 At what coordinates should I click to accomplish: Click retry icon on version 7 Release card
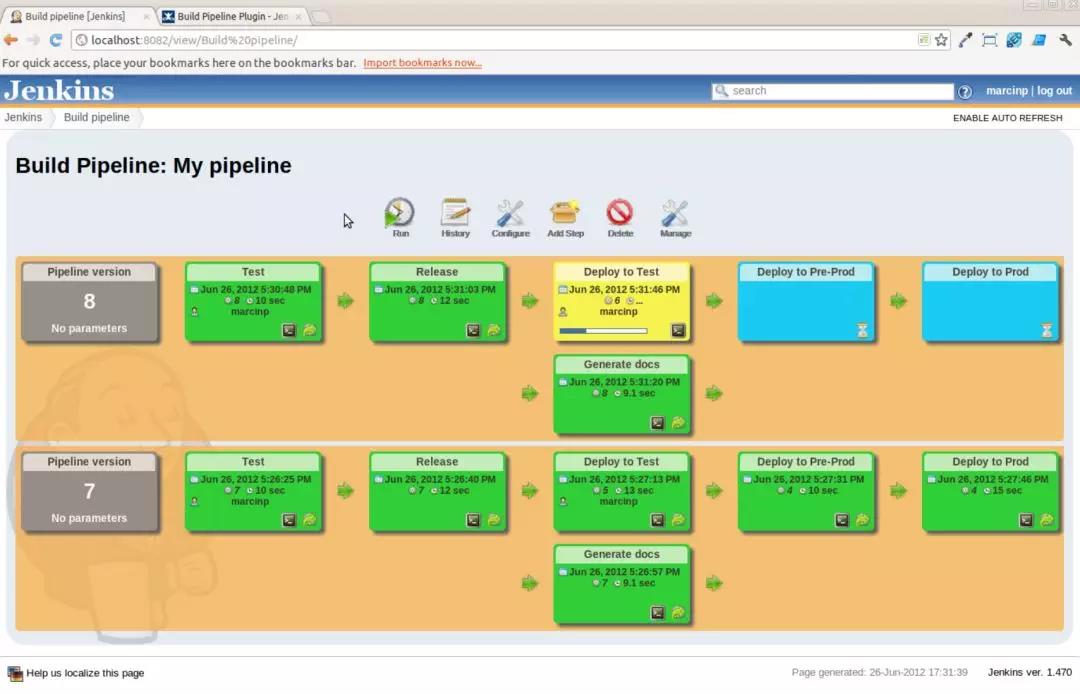pyautogui.click(x=494, y=520)
